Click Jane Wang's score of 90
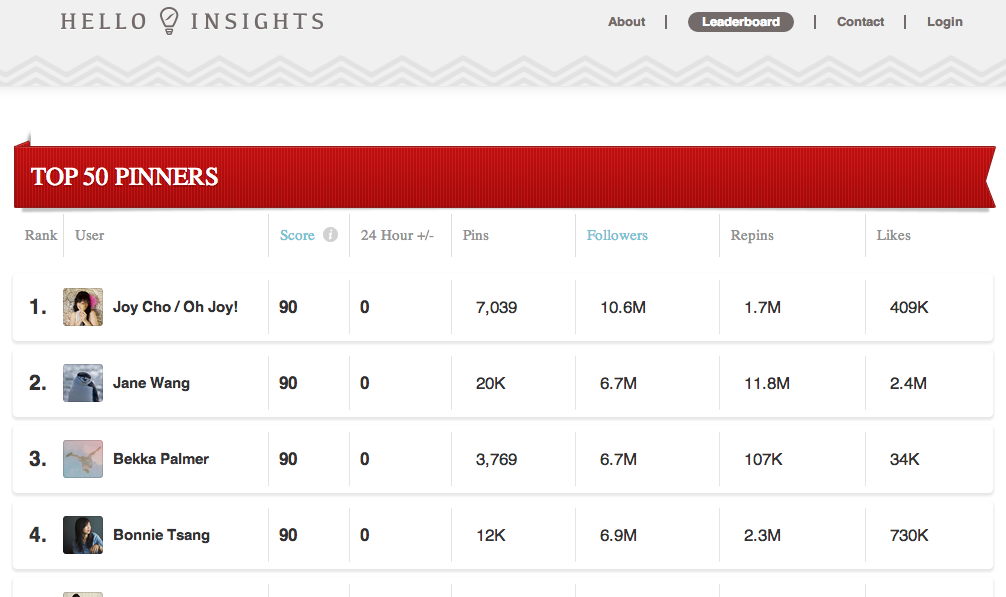 tap(288, 383)
